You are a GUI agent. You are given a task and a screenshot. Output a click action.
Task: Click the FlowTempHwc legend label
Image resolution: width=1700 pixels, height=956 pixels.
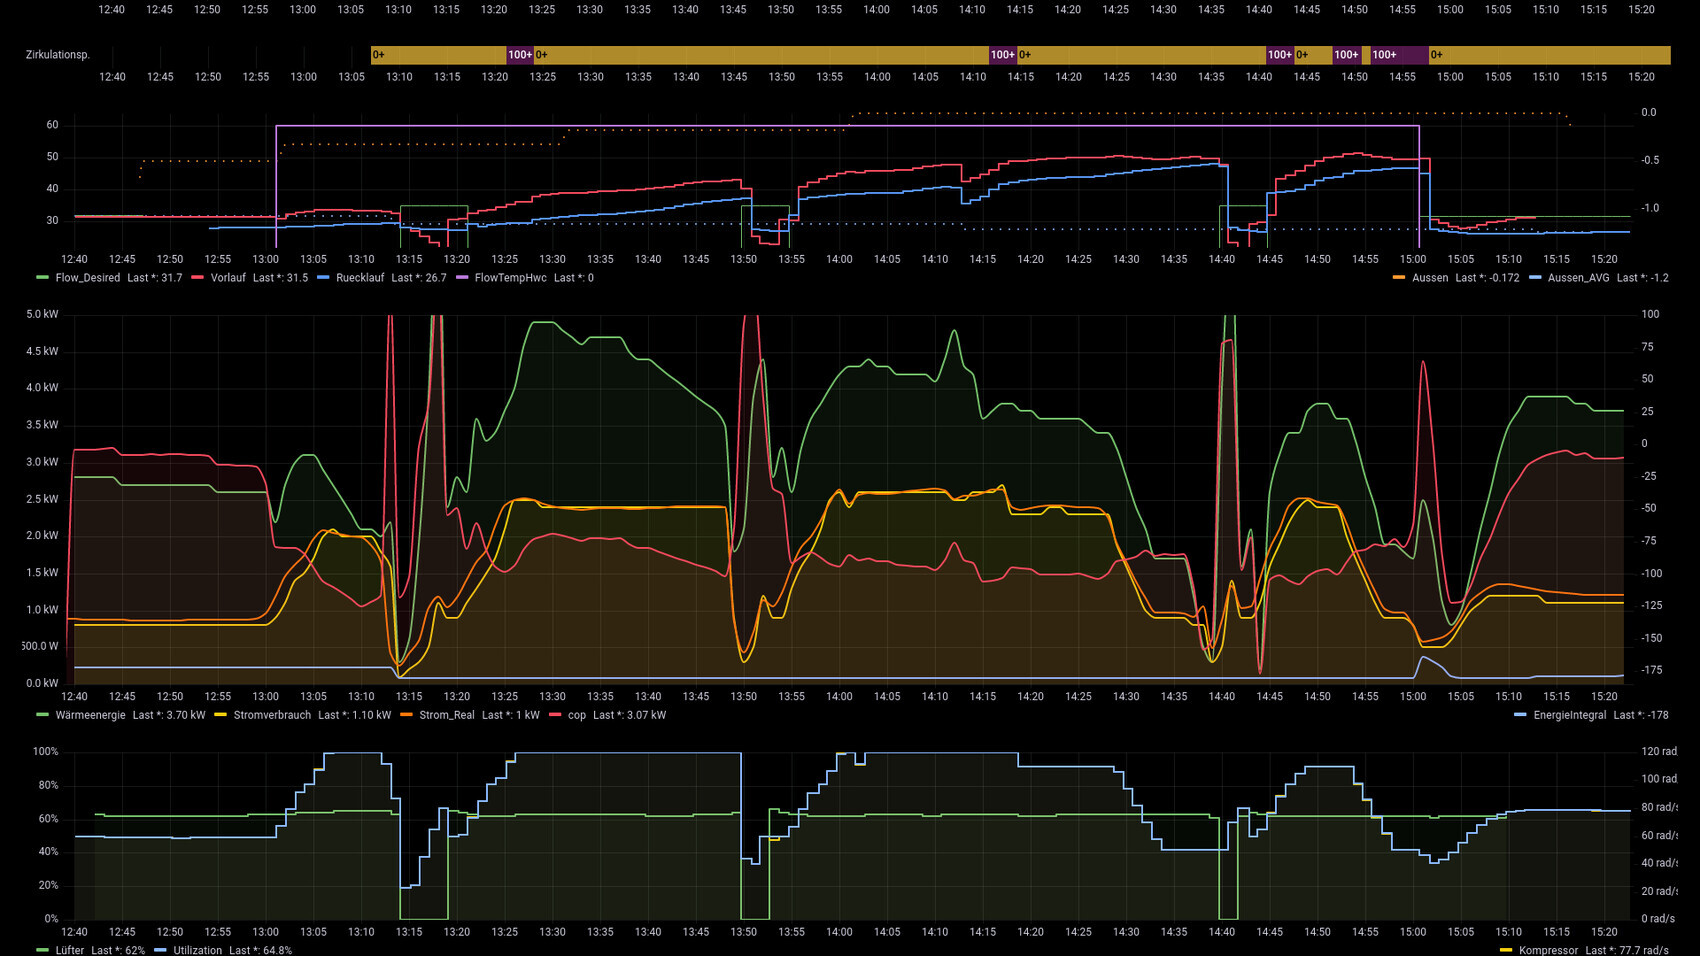pyautogui.click(x=510, y=278)
